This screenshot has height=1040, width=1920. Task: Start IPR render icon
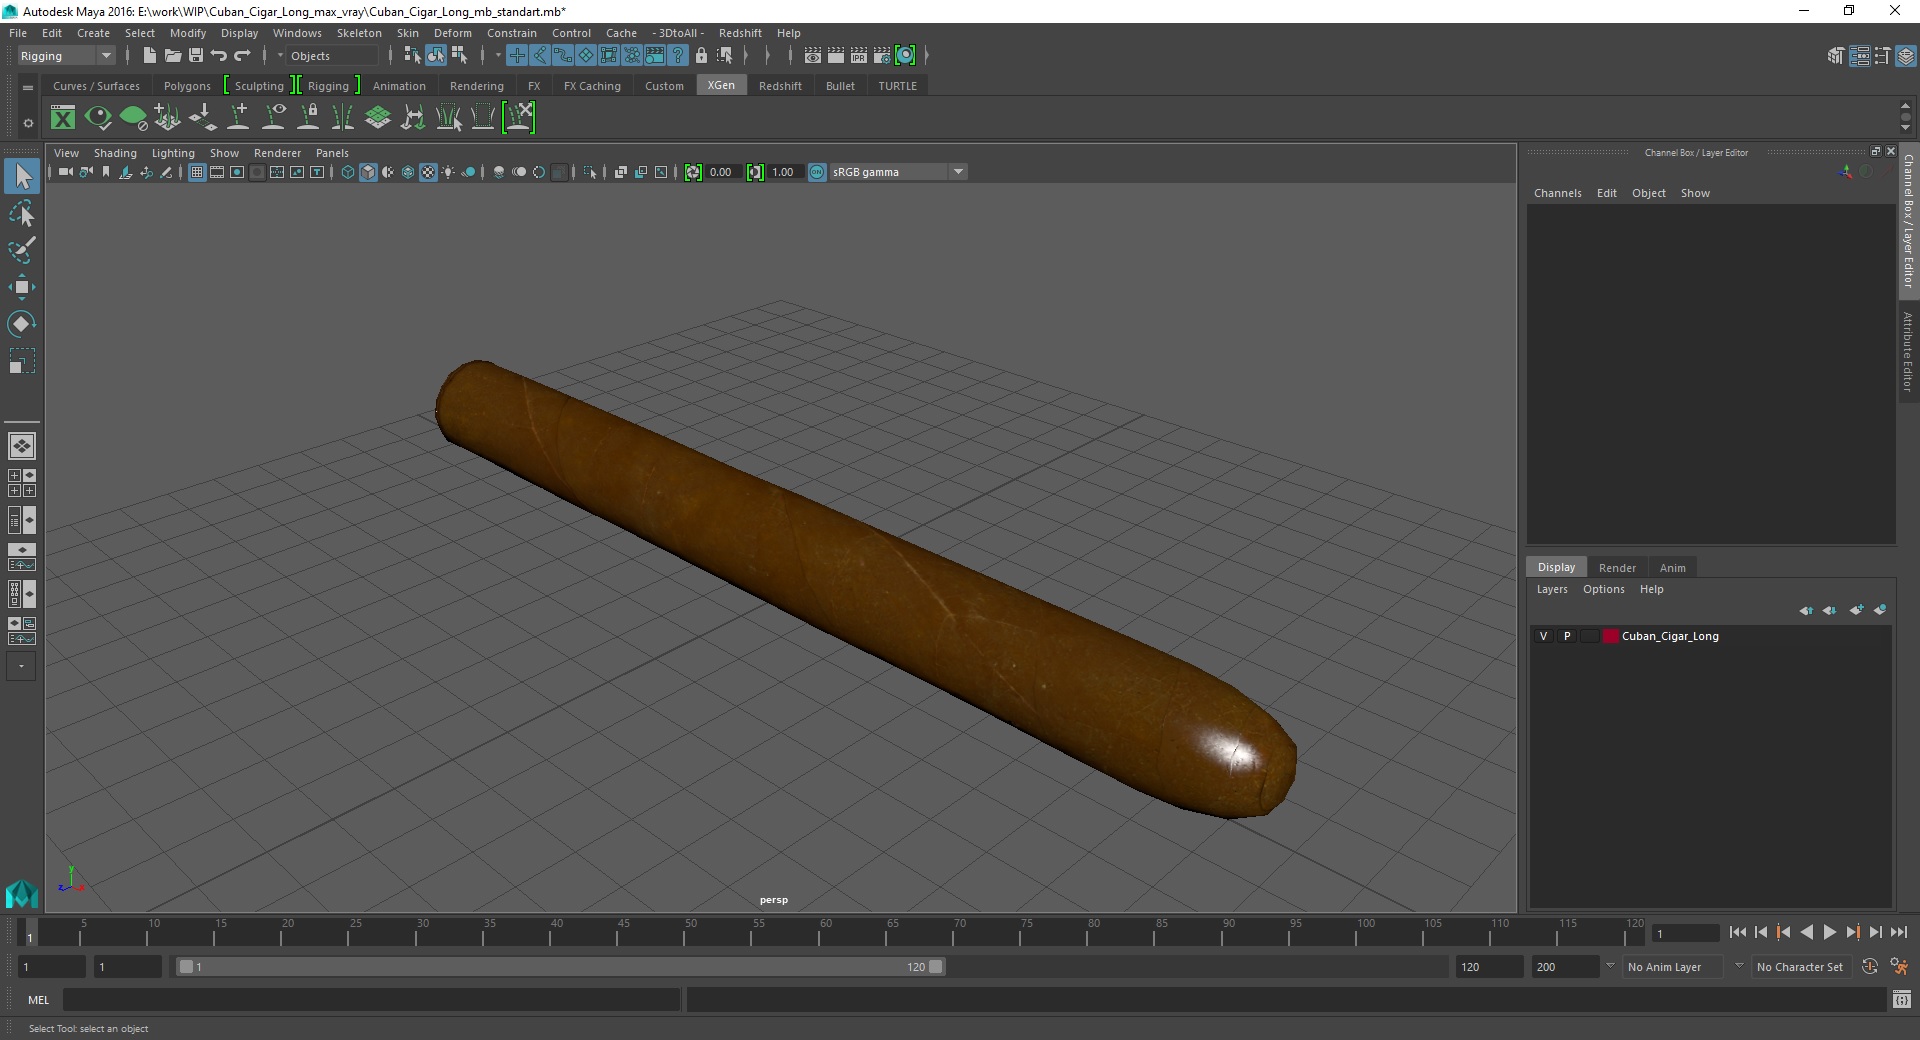point(859,56)
